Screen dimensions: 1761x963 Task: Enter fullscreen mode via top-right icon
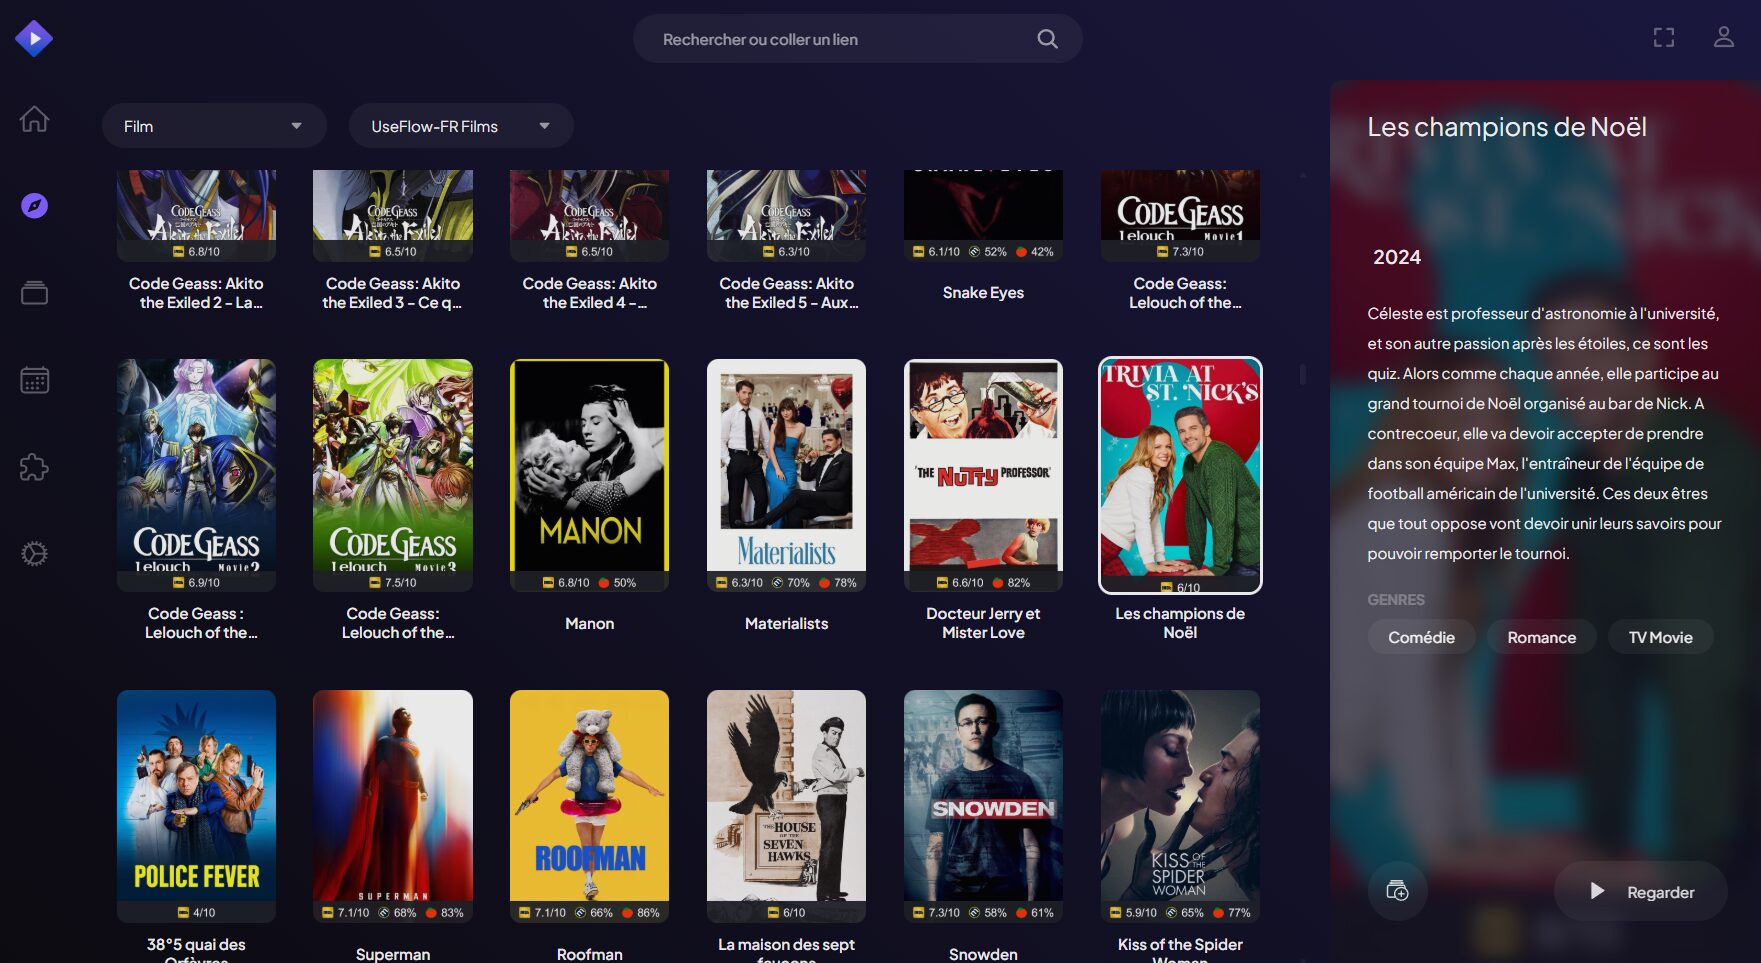[1663, 38]
